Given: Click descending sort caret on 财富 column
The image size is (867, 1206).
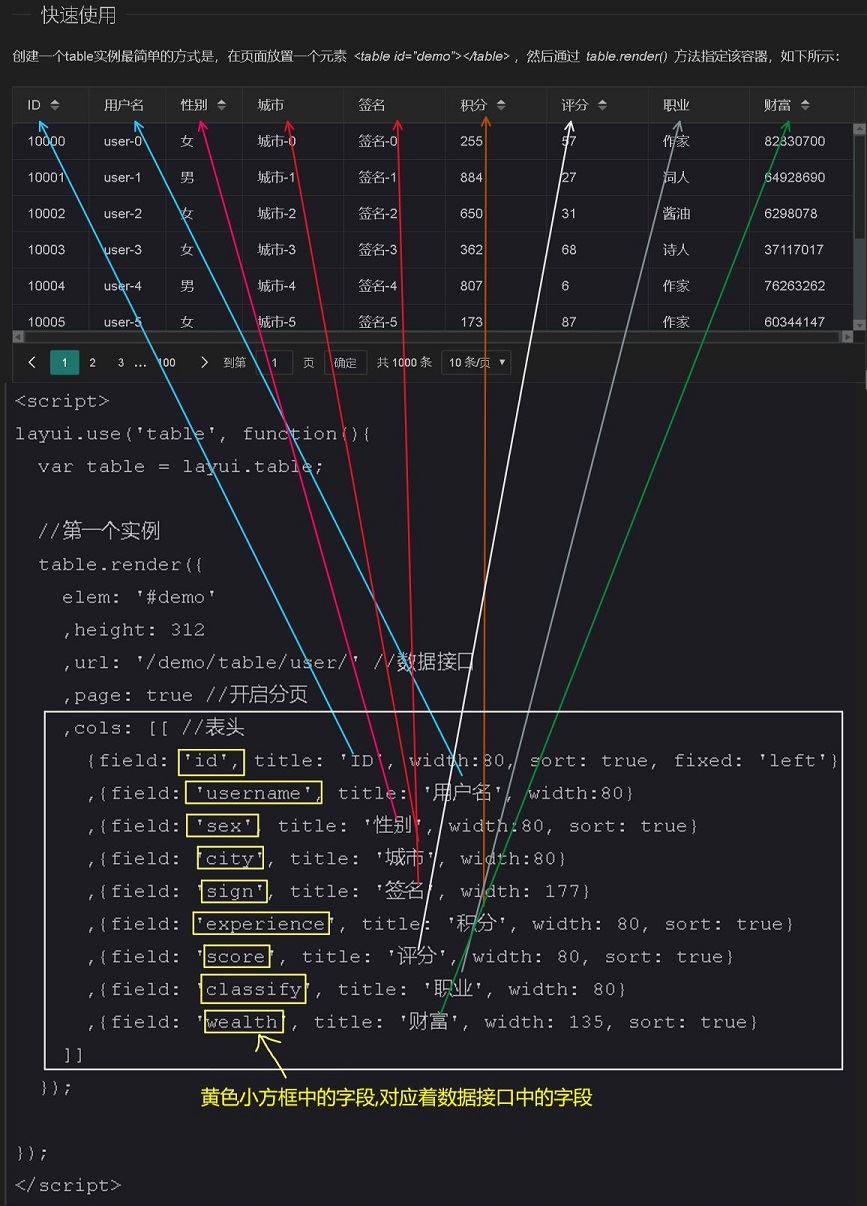Looking at the screenshot, I should (x=807, y=108).
